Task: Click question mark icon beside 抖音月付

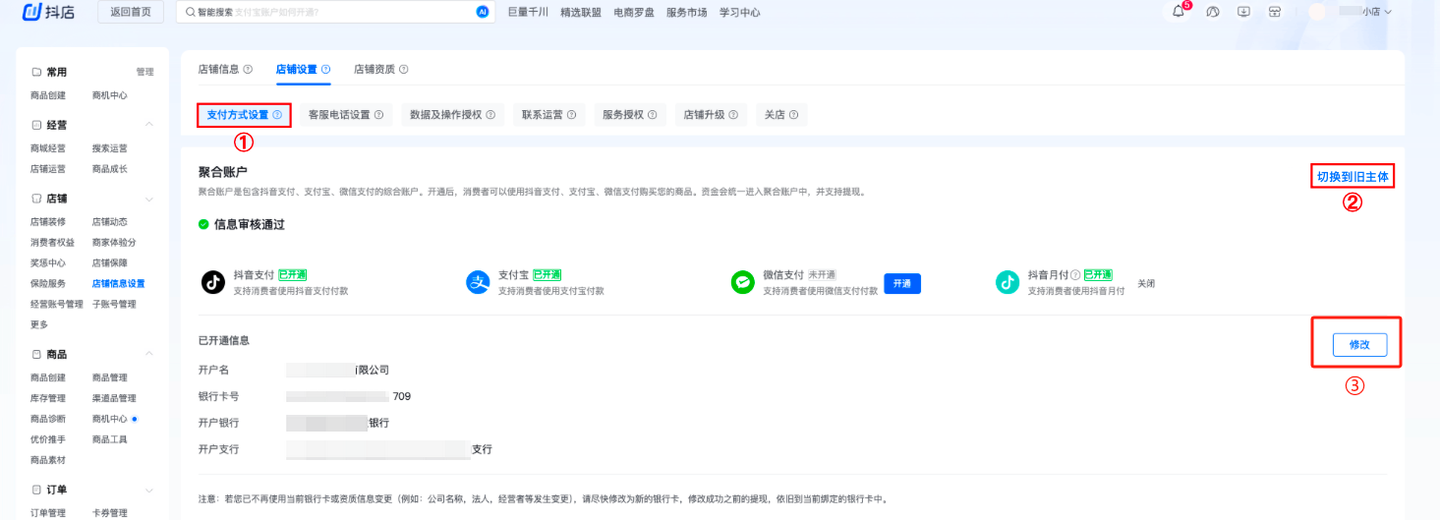Action: pyautogui.click(x=1076, y=275)
